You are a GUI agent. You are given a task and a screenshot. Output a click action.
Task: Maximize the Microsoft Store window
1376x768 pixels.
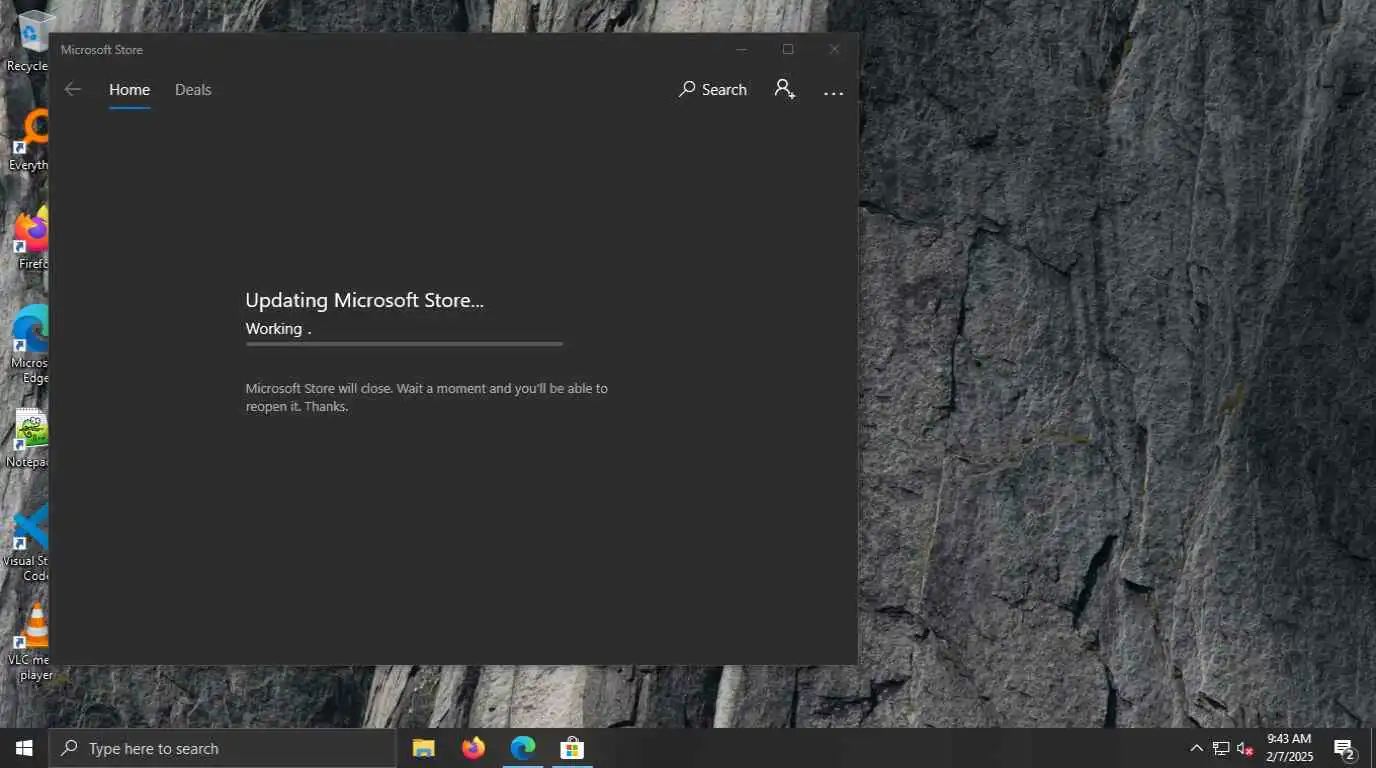pos(788,49)
